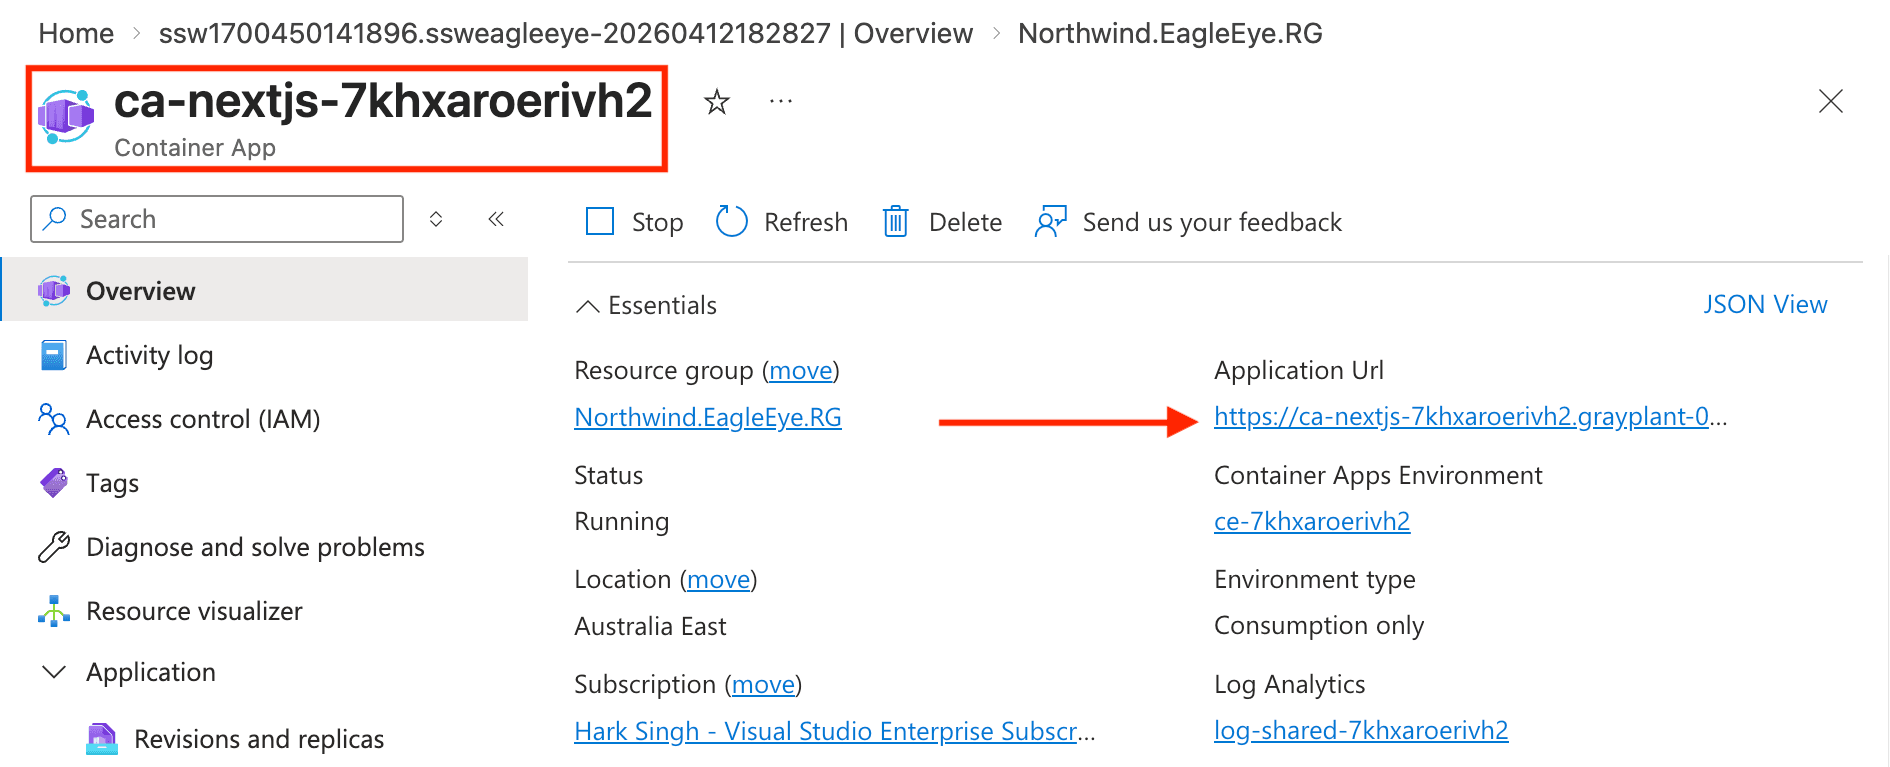Collapse the Application menu group
Screen dimensions: 1890x767
(x=54, y=673)
